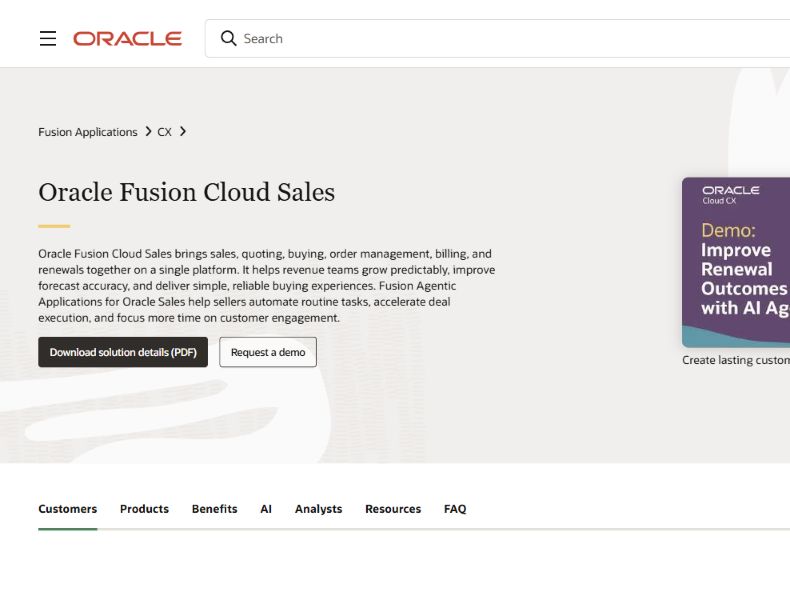Click Request a demo button

[268, 352]
